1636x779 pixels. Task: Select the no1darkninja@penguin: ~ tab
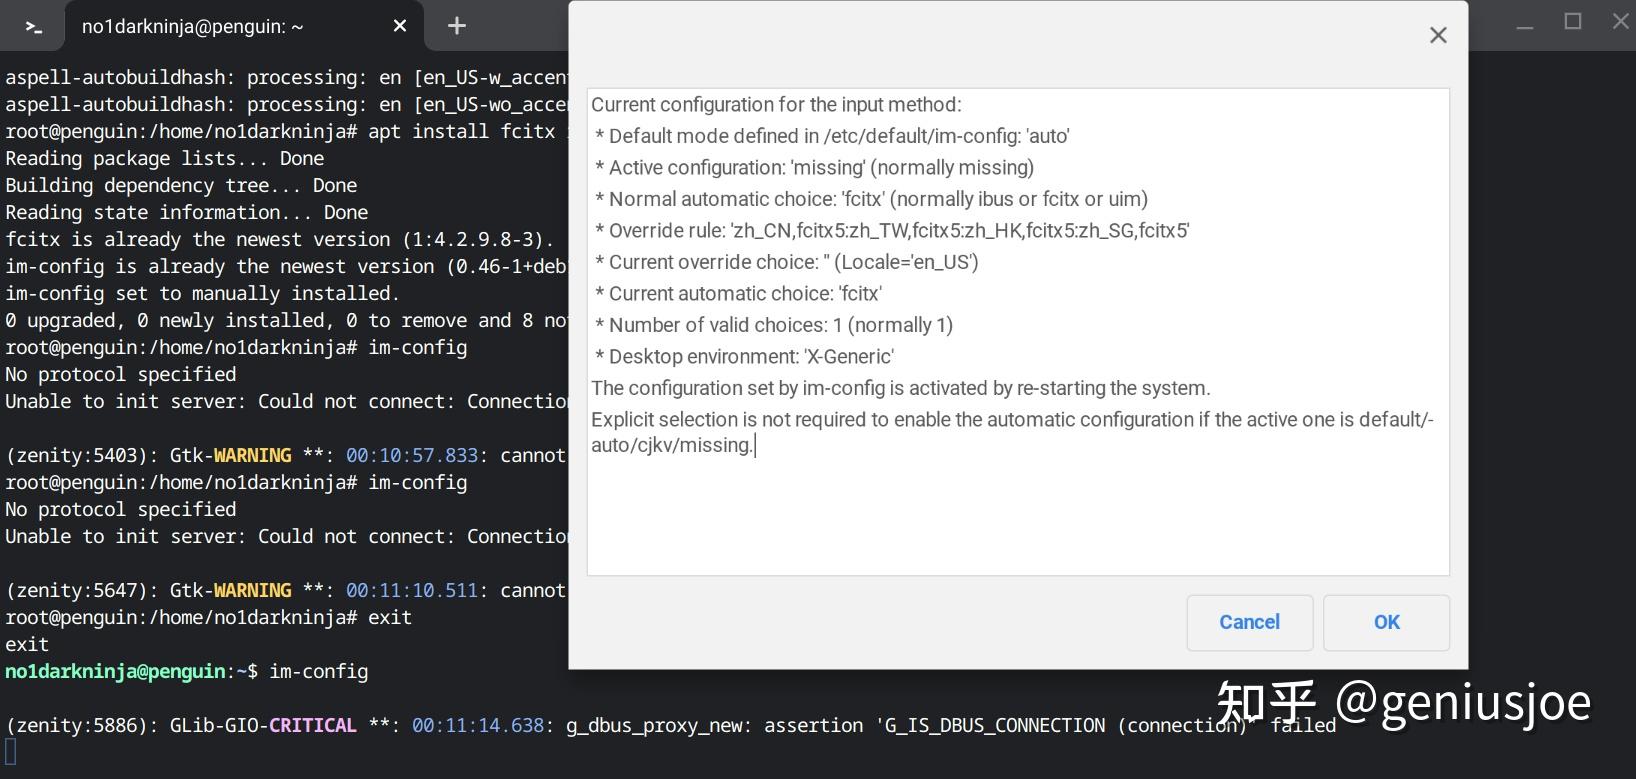(x=192, y=27)
